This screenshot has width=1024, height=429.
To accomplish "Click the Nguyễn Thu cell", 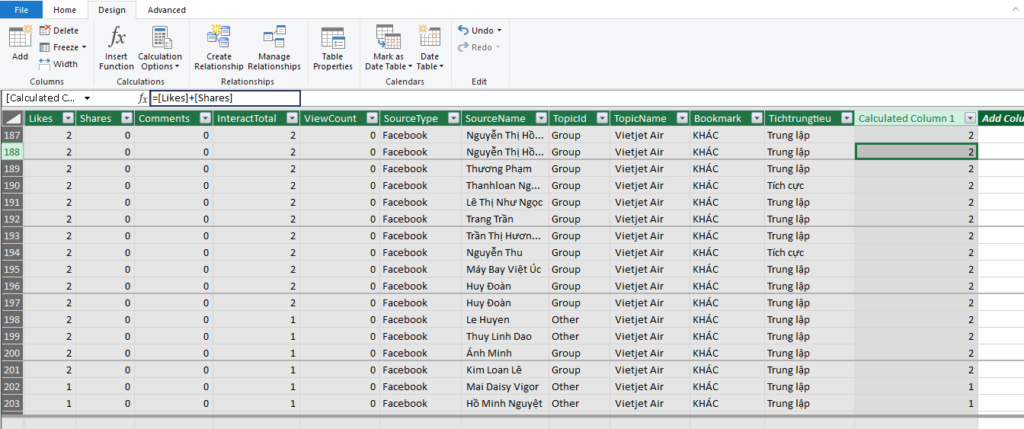I will [505, 253].
